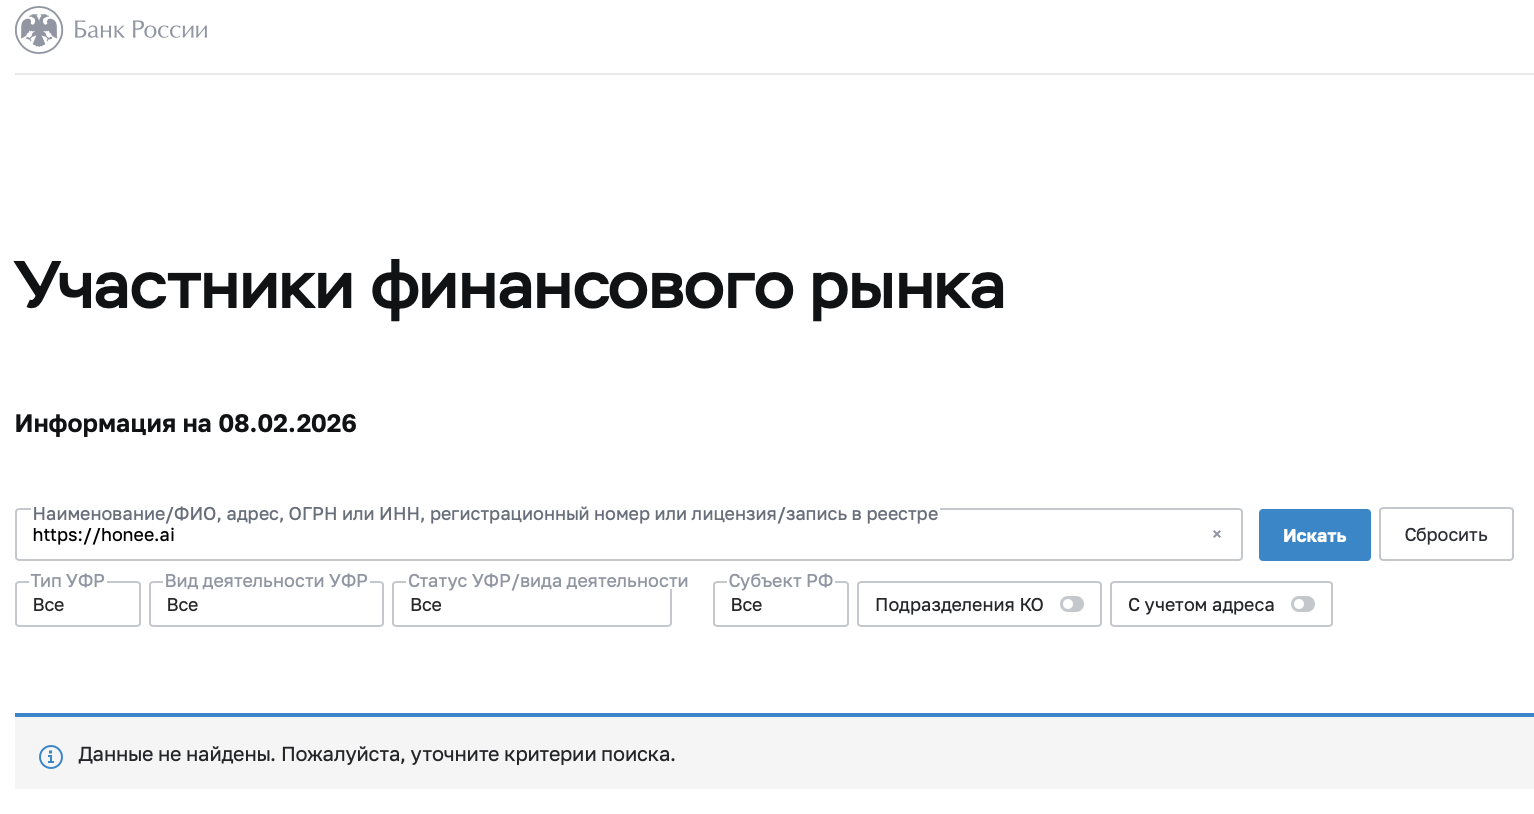The image size is (1534, 814).
Task: Click the Информация на 08.02.2026 date text
Action: [x=186, y=424]
